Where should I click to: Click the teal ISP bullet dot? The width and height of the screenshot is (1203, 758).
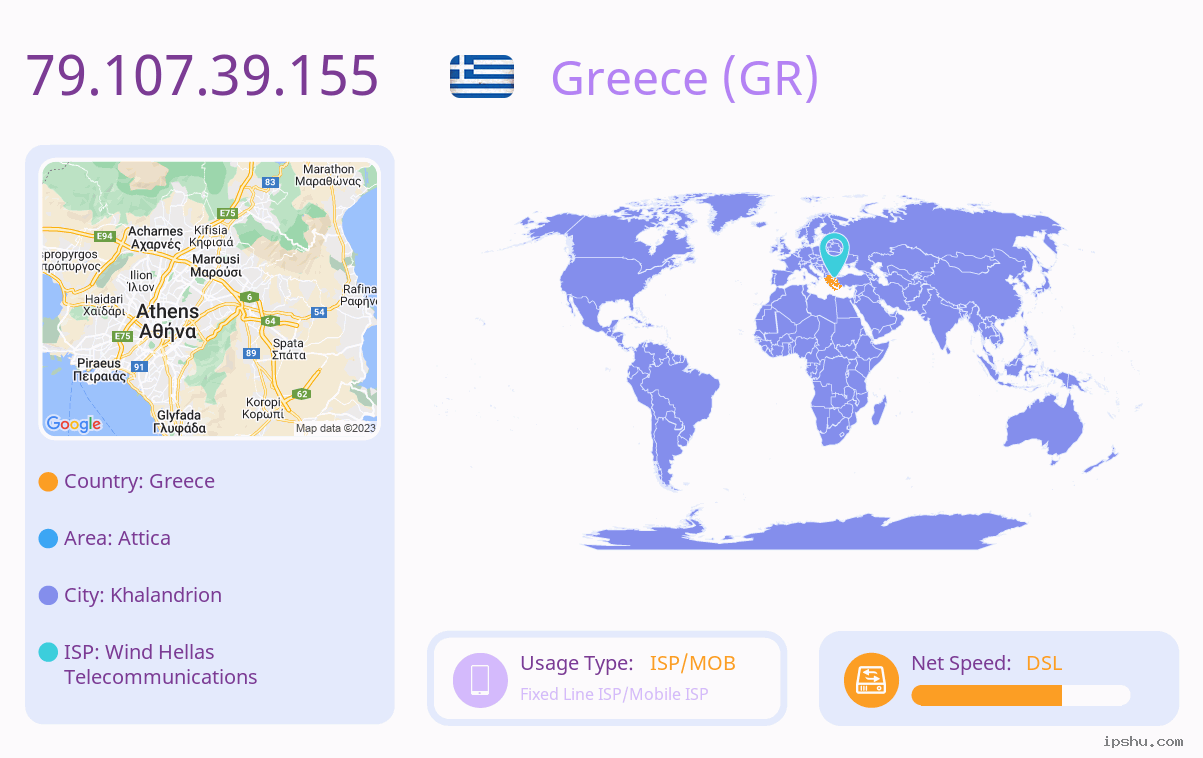tap(48, 653)
